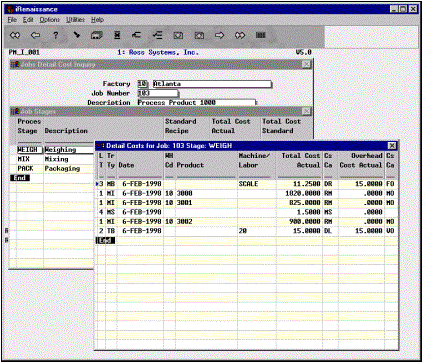Click the hourglass-shaped toolbar icon
This screenshot has height=362, width=422.
point(117,35)
